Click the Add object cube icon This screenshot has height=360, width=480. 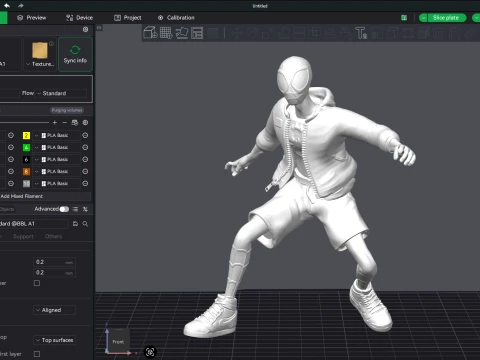click(150, 33)
